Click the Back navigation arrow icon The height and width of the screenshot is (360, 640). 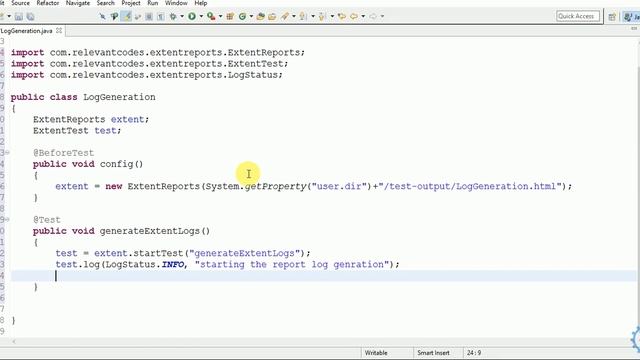(x=354, y=16)
